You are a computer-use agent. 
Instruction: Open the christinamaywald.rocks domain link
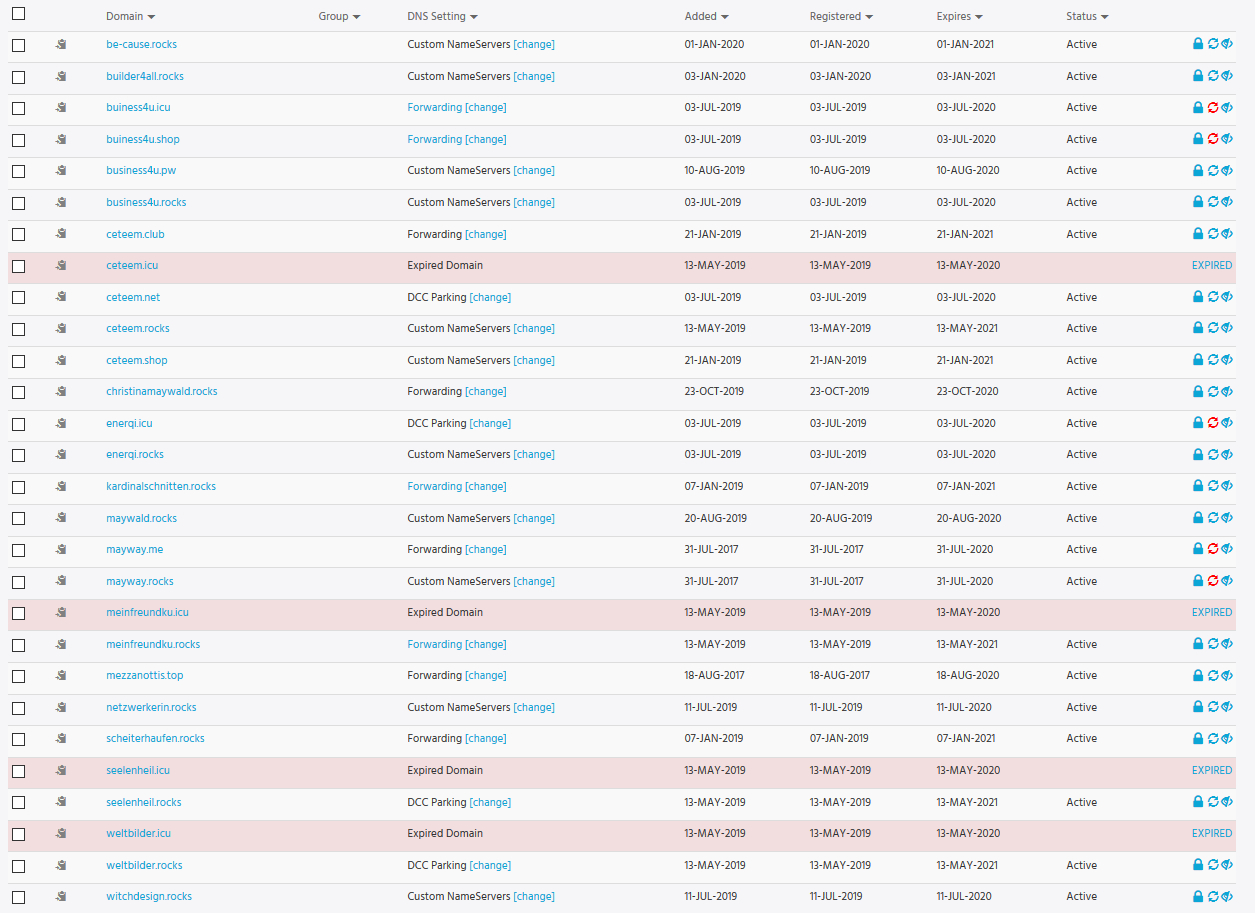(x=161, y=391)
